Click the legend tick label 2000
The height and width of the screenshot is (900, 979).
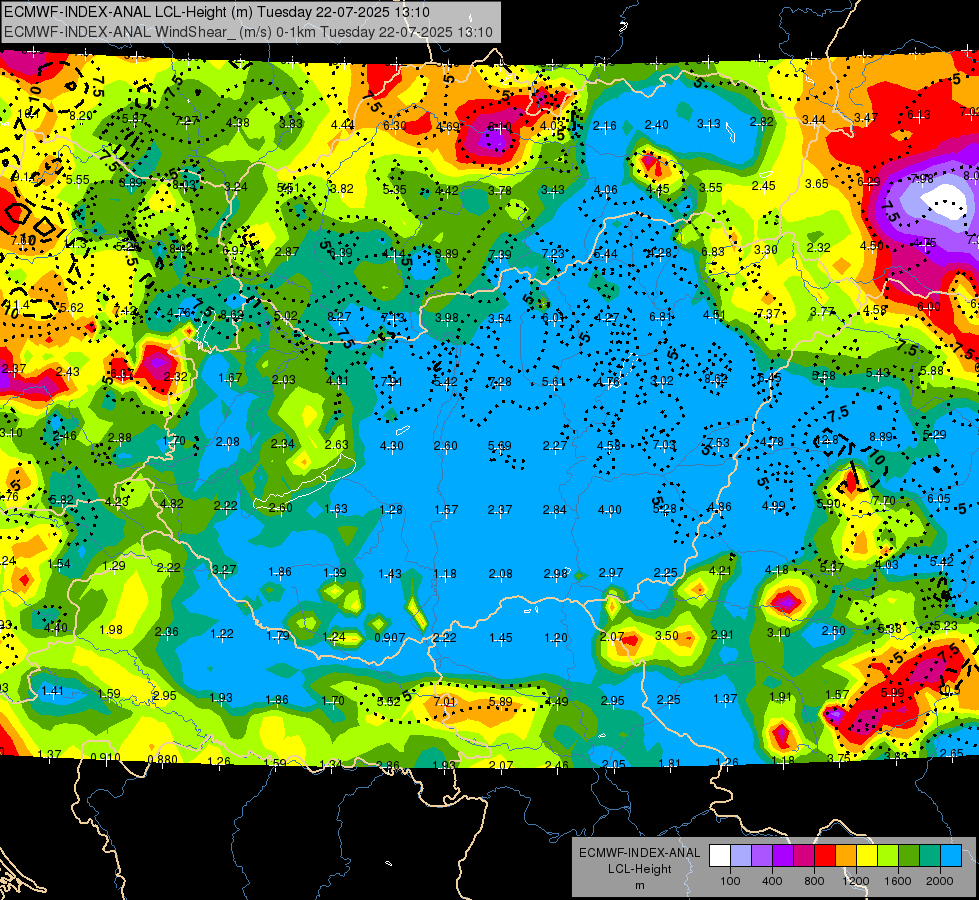(x=940, y=881)
